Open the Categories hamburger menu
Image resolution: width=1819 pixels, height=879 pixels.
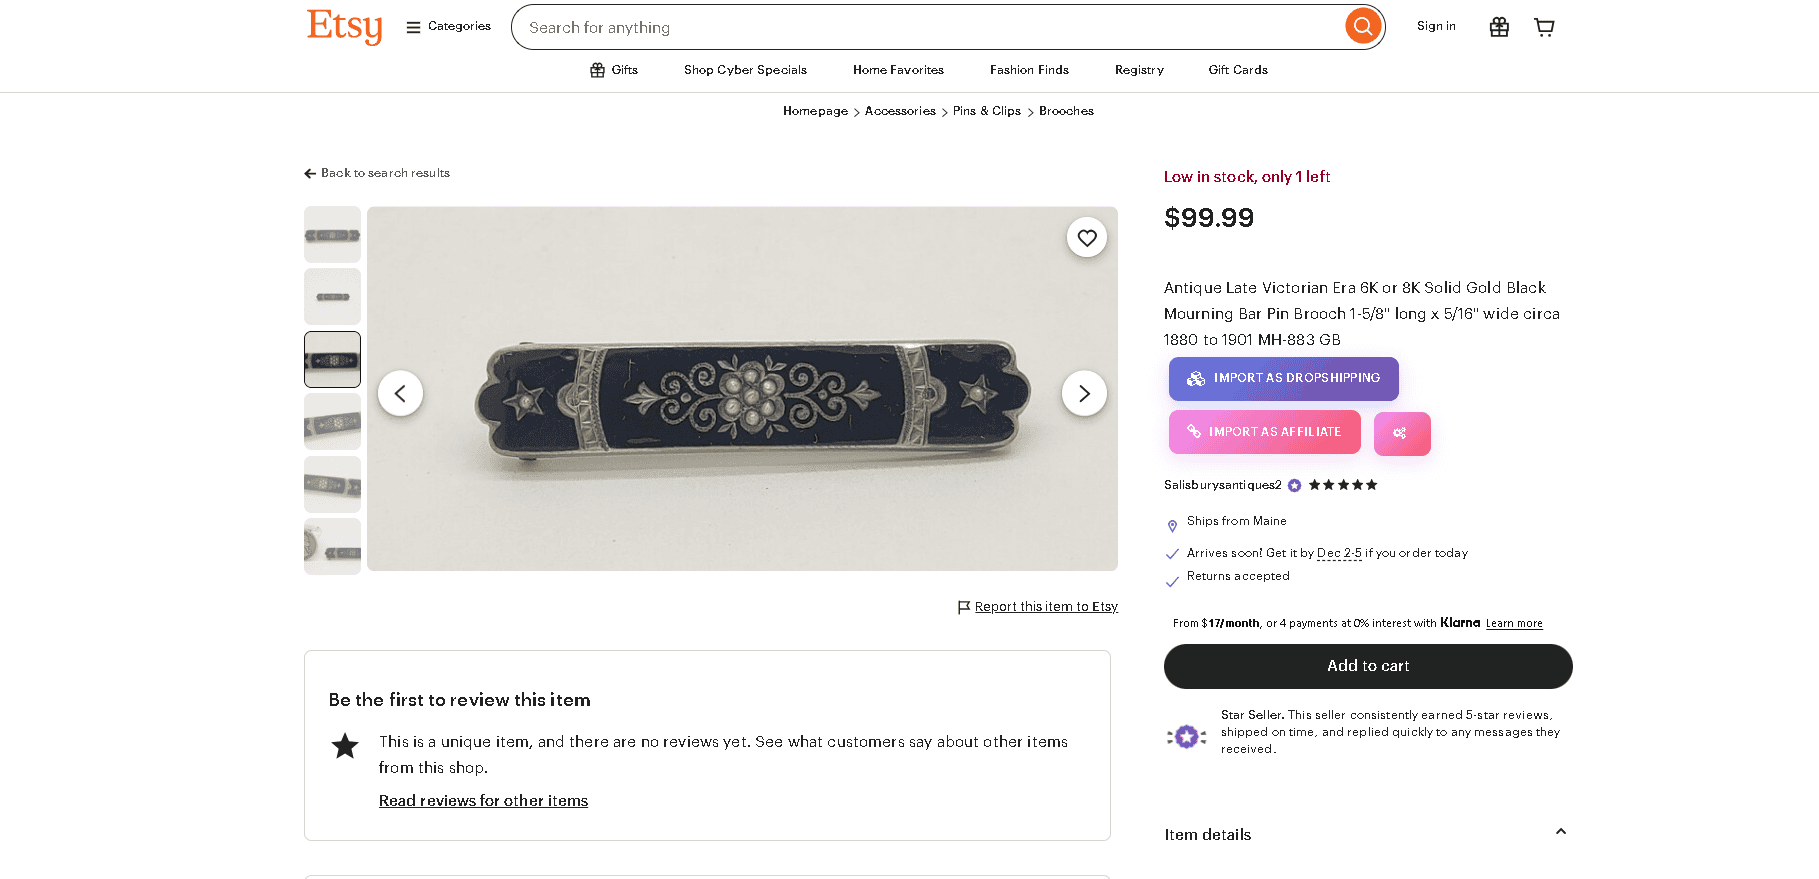pos(448,27)
